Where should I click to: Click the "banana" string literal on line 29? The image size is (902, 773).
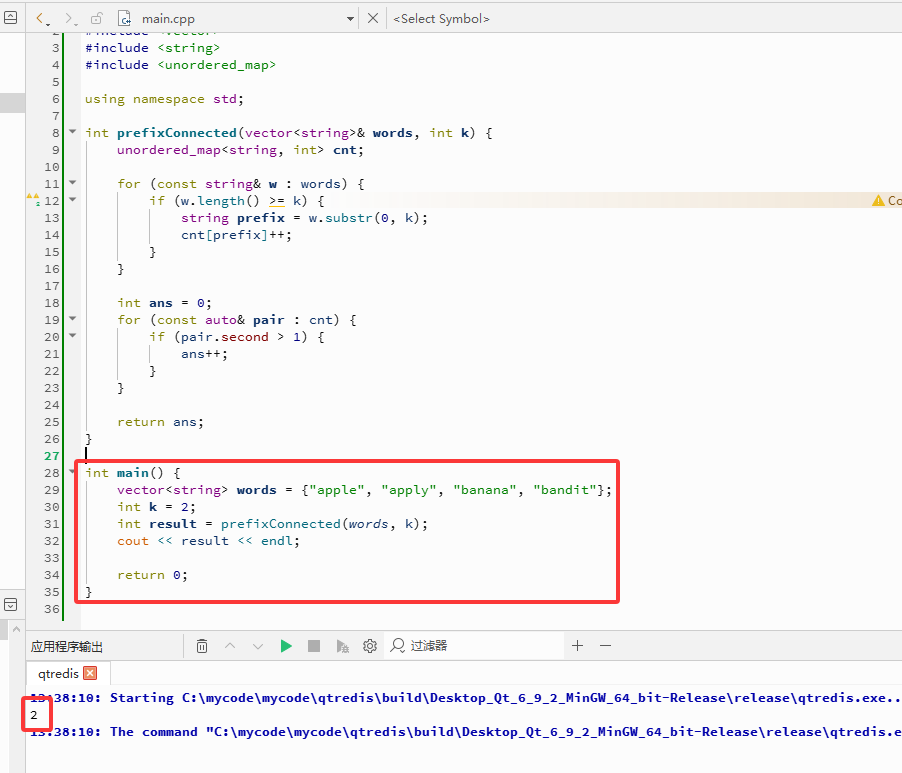(x=484, y=490)
